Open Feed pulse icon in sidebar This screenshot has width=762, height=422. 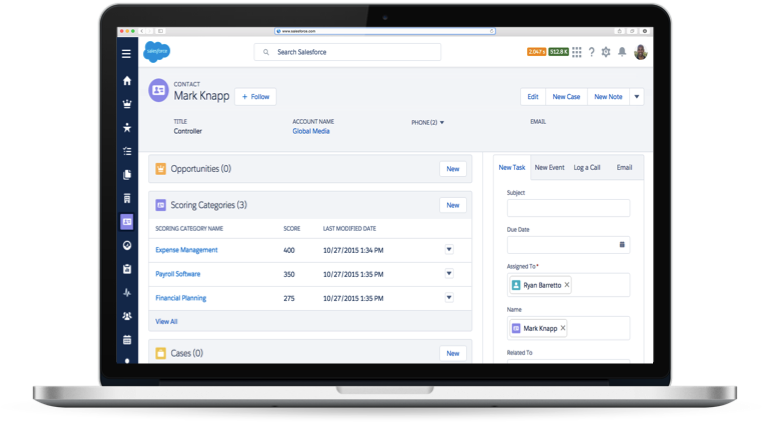[x=127, y=293]
